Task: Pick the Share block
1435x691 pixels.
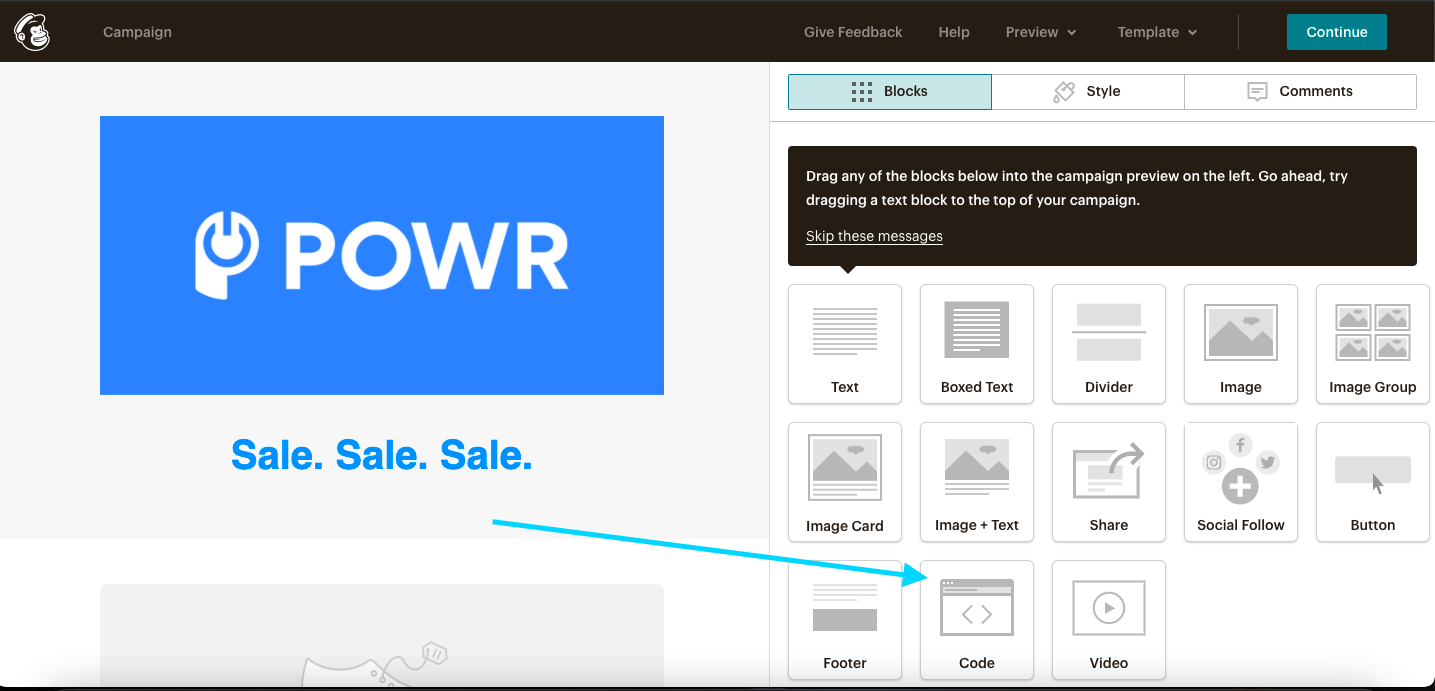Action: point(1109,482)
